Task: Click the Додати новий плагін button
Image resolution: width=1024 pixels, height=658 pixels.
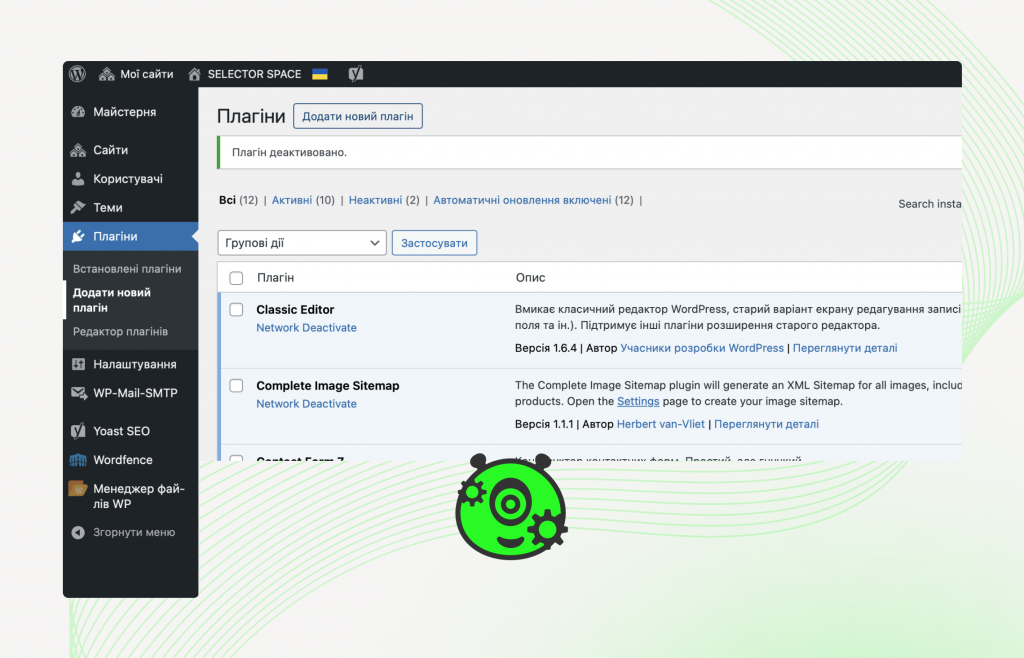Action: tap(359, 116)
